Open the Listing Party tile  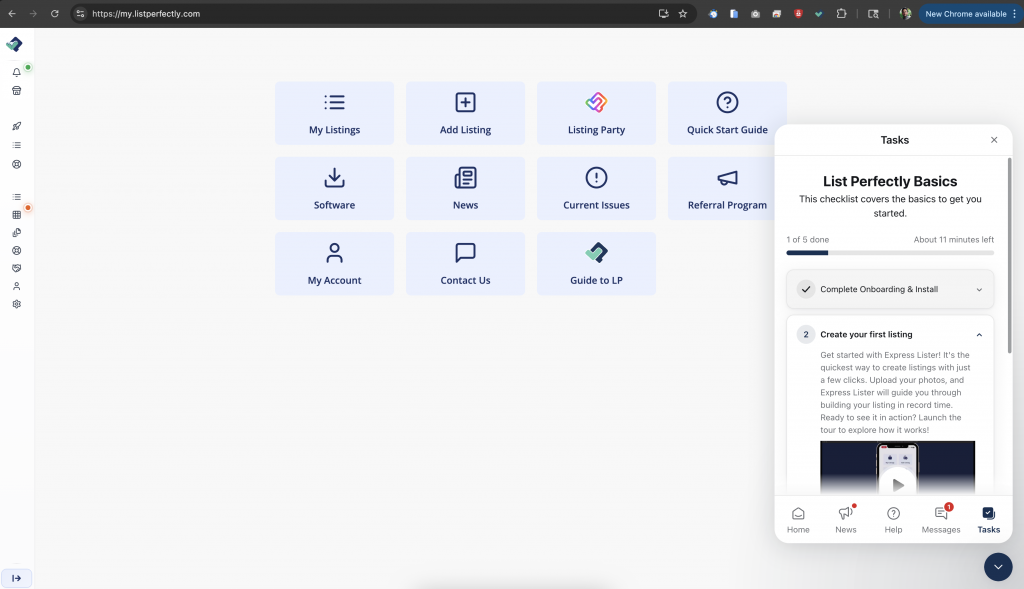[x=596, y=113]
